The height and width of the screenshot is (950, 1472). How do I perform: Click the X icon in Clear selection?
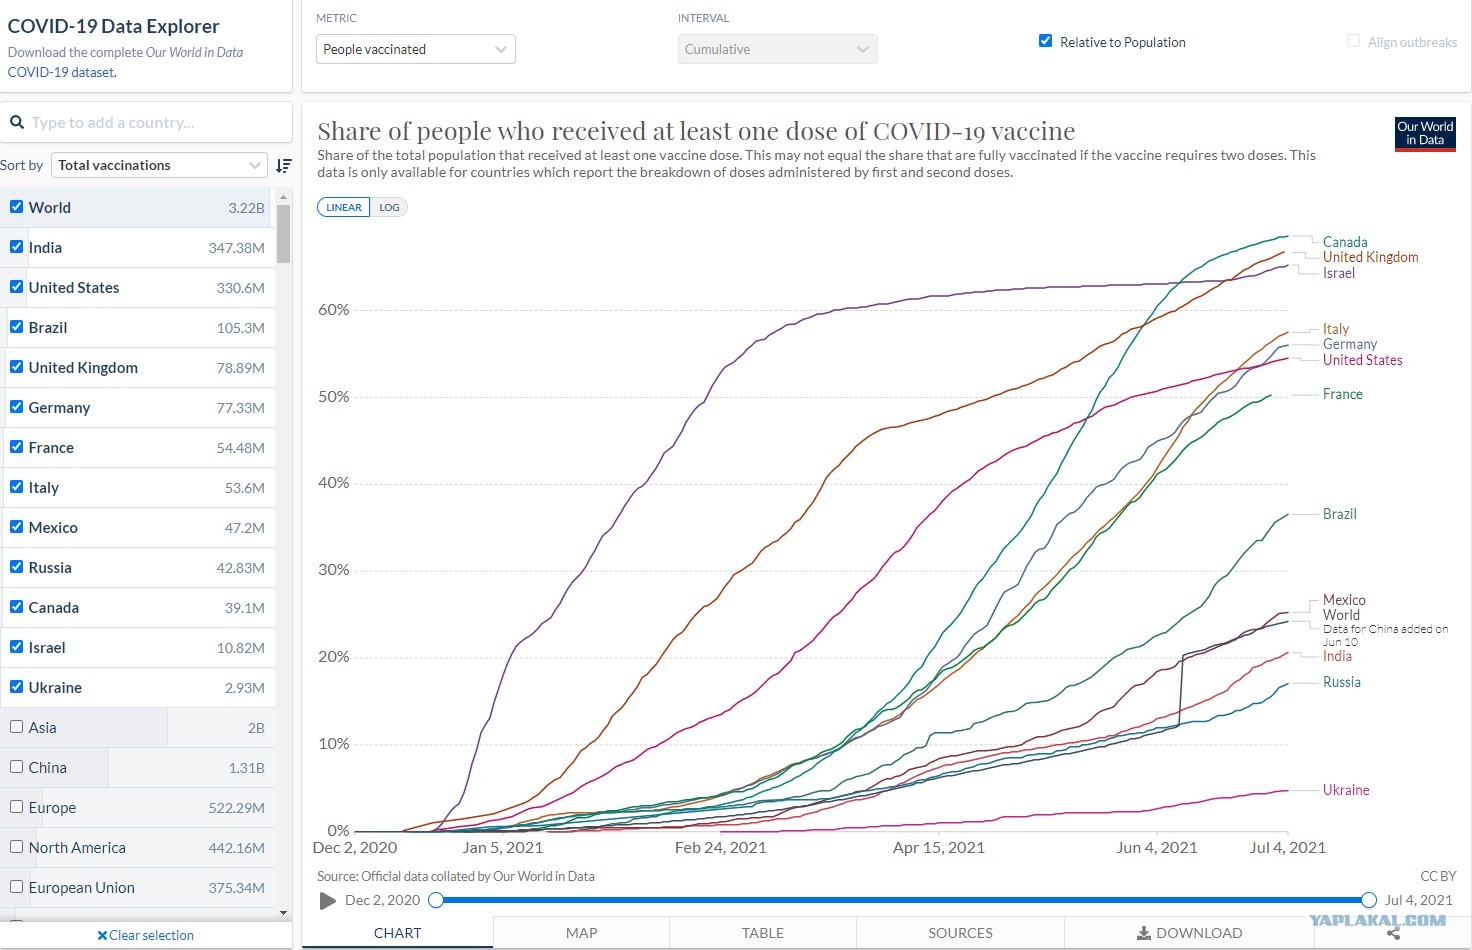[x=102, y=936]
